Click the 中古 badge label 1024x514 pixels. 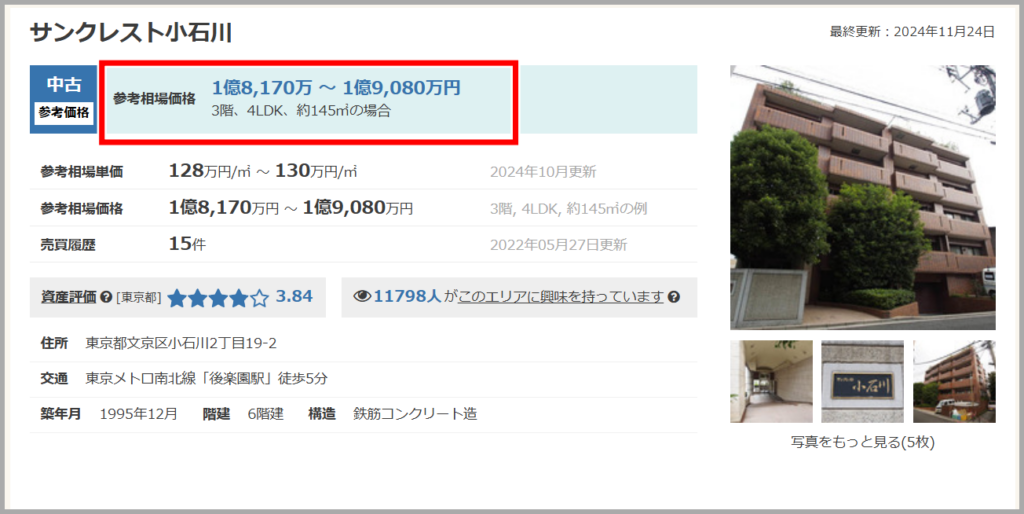[x=64, y=85]
